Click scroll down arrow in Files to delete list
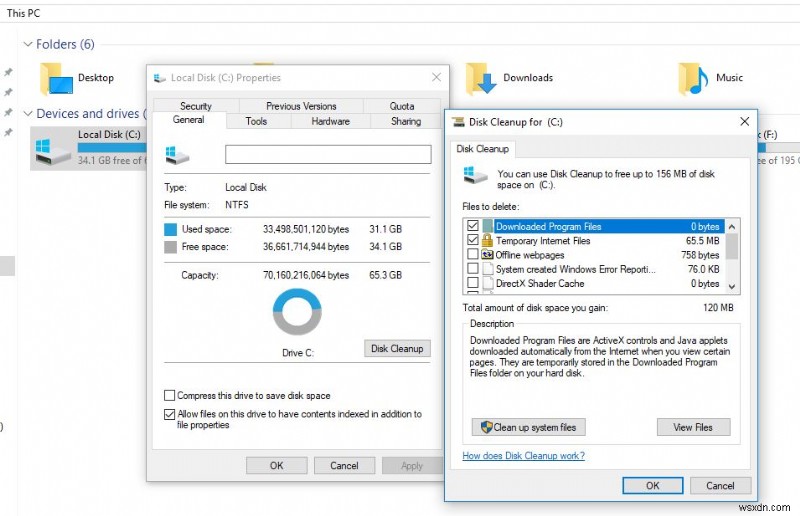 click(x=732, y=286)
